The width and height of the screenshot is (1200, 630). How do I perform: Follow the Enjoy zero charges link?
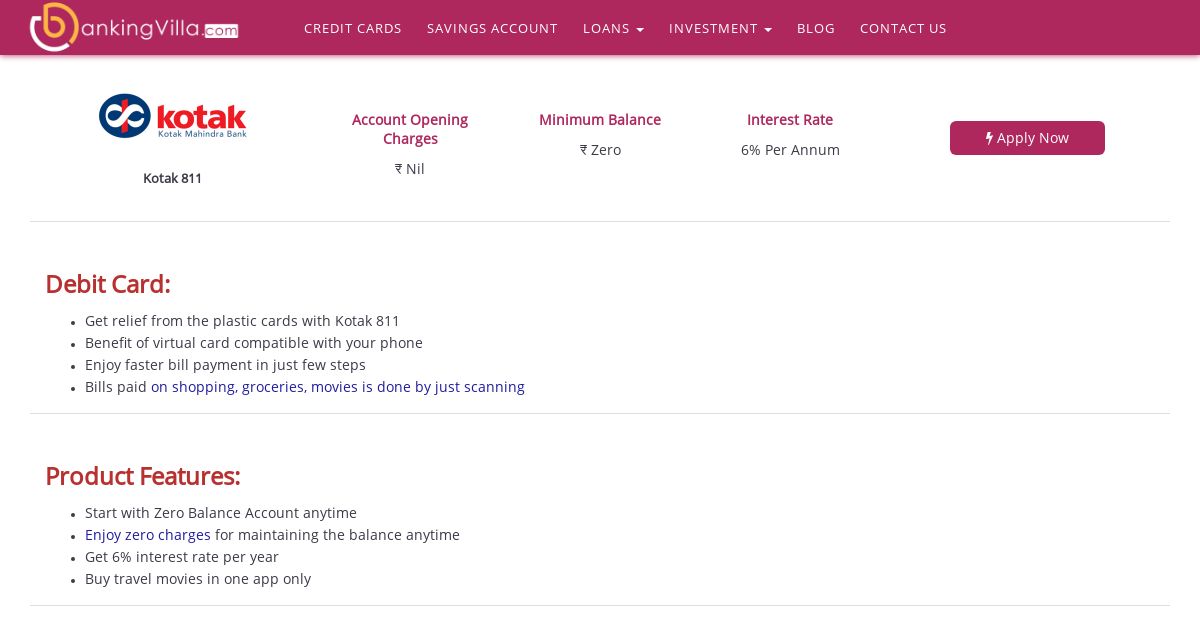click(x=148, y=535)
